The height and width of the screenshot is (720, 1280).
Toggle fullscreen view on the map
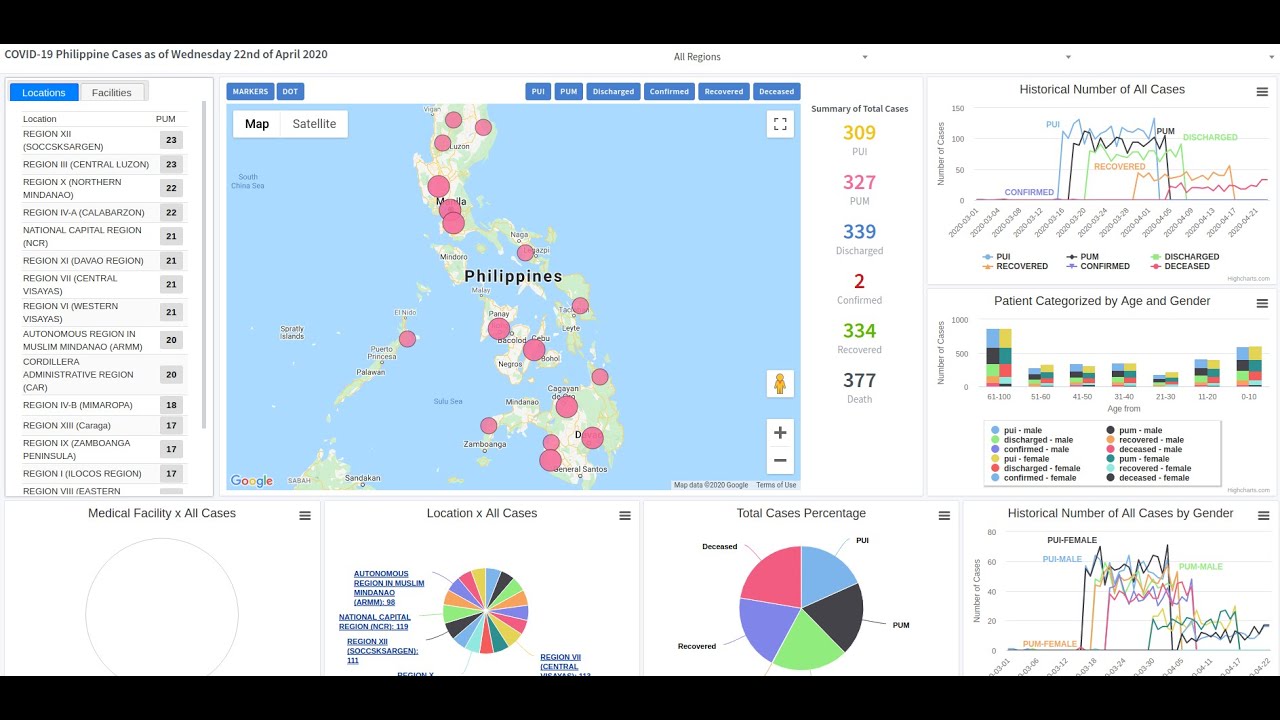[x=780, y=124]
